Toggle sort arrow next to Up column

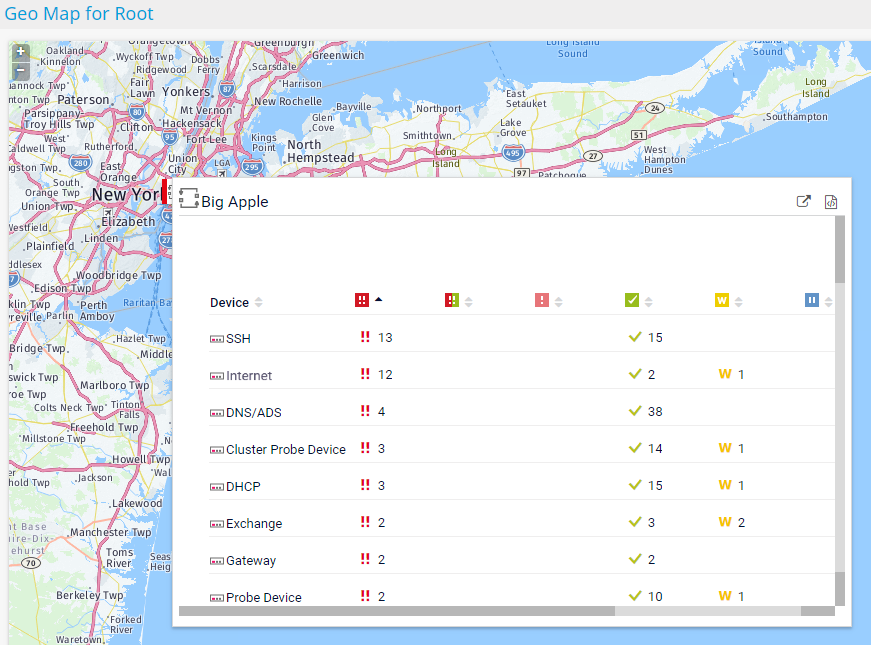[648, 302]
